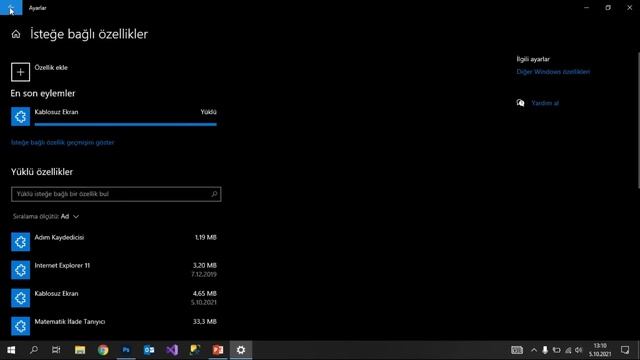The height and width of the screenshot is (360, 640).
Task: Switch to Photoshop in the taskbar
Action: click(x=126, y=350)
